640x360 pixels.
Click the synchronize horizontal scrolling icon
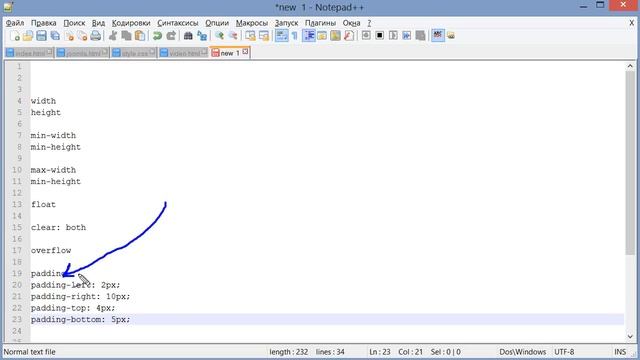[264, 36]
